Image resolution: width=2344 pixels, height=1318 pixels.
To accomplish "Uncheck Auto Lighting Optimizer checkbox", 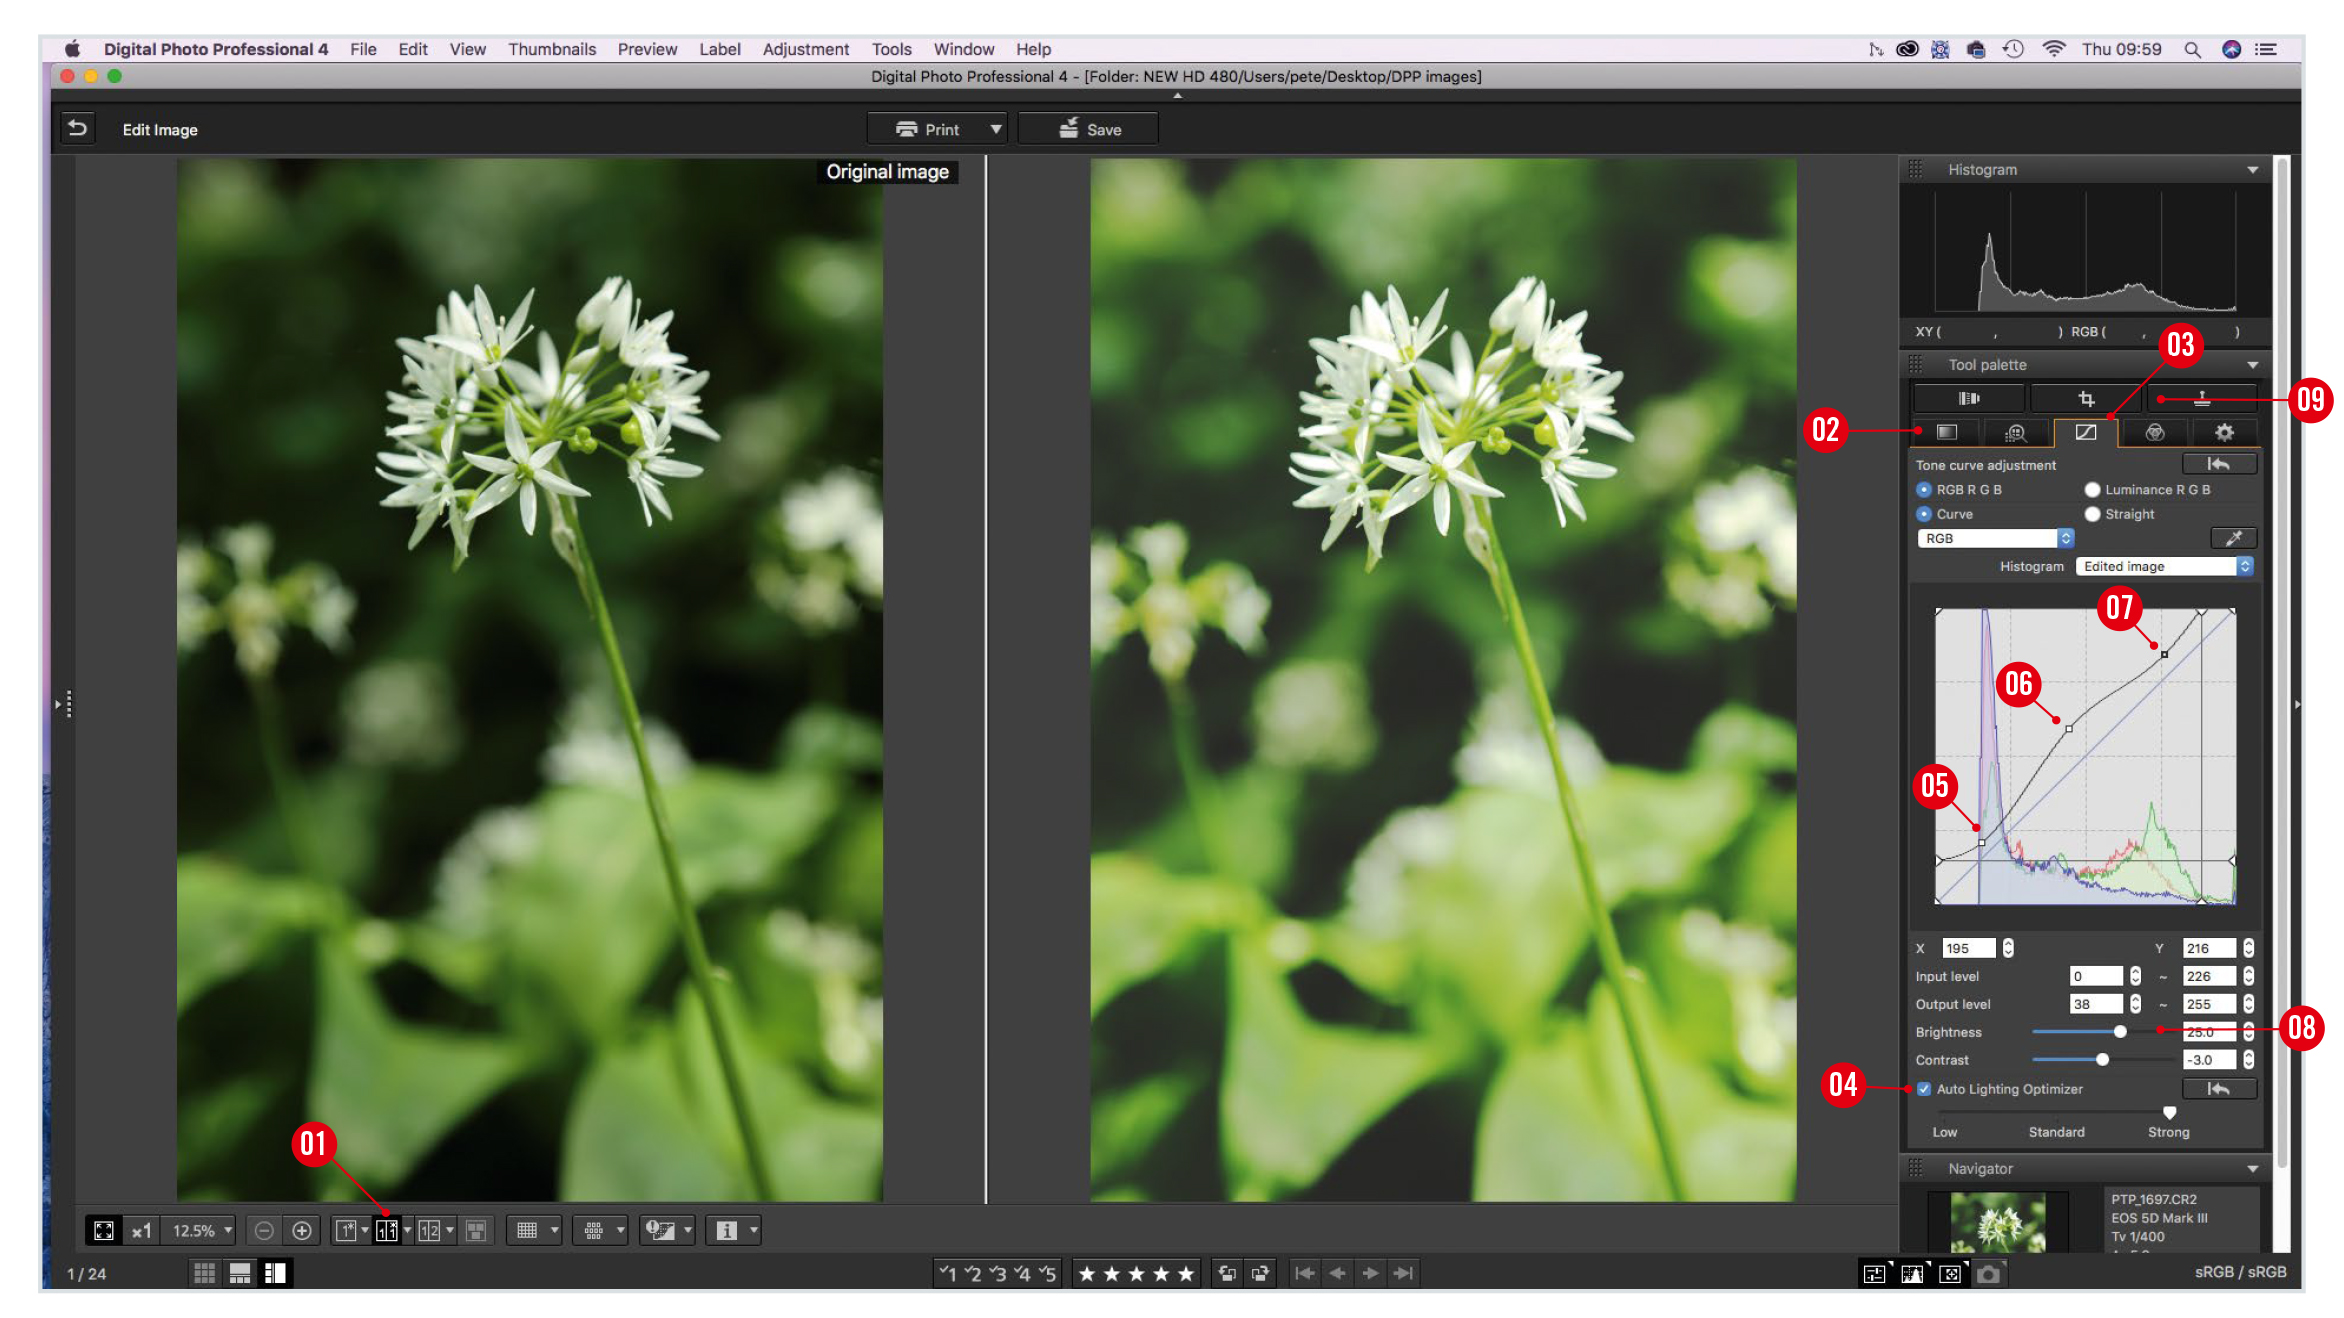I will (1924, 1089).
